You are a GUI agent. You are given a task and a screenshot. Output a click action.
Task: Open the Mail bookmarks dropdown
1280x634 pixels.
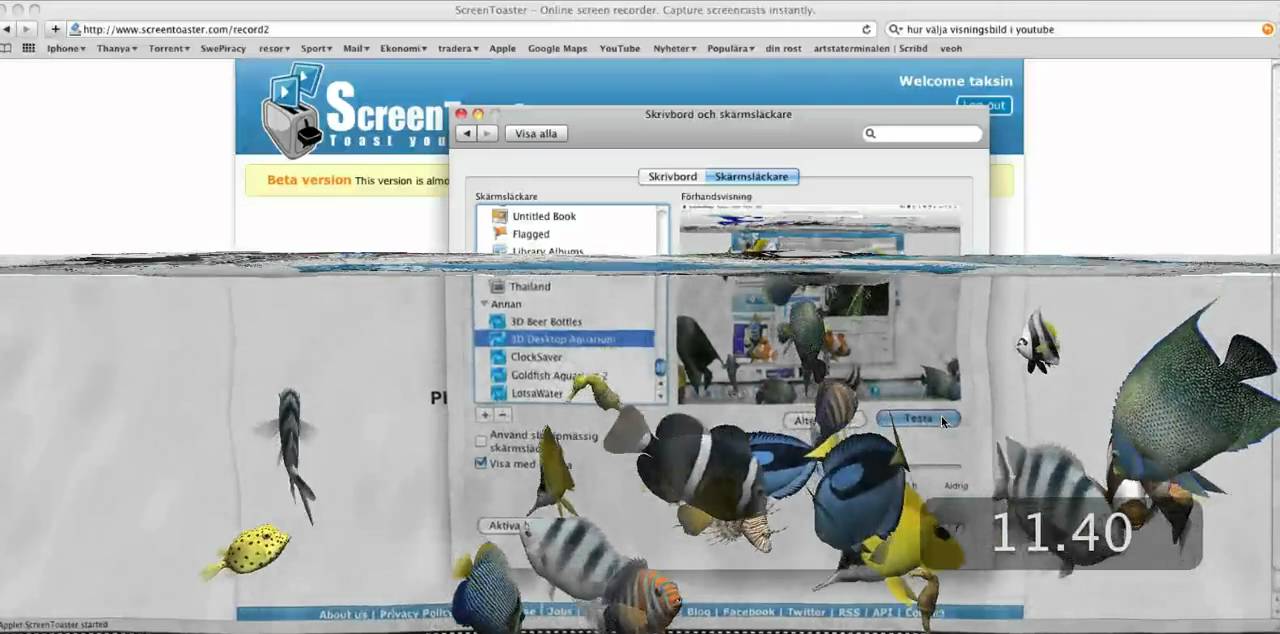click(356, 48)
